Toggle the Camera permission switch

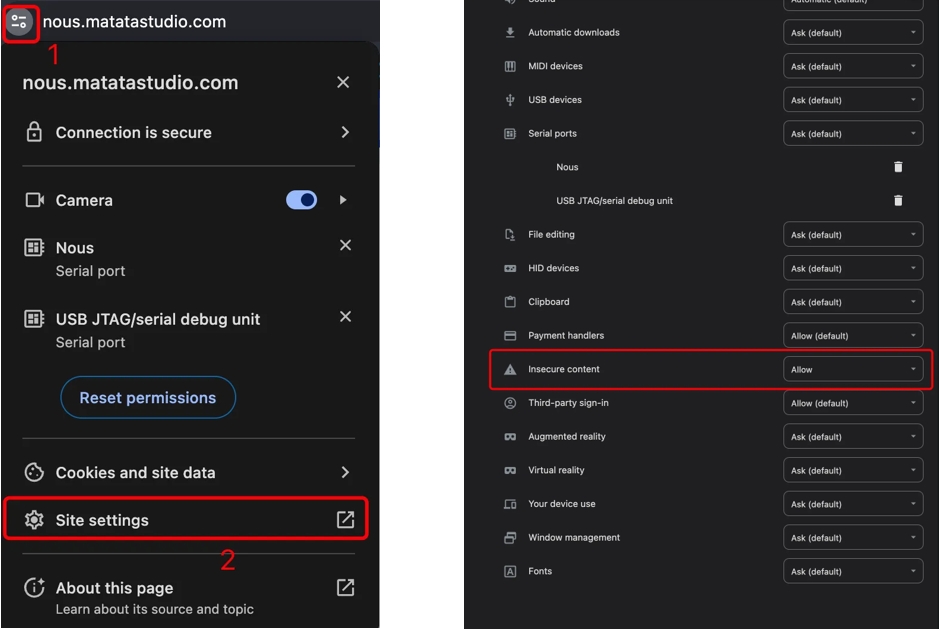pos(301,200)
